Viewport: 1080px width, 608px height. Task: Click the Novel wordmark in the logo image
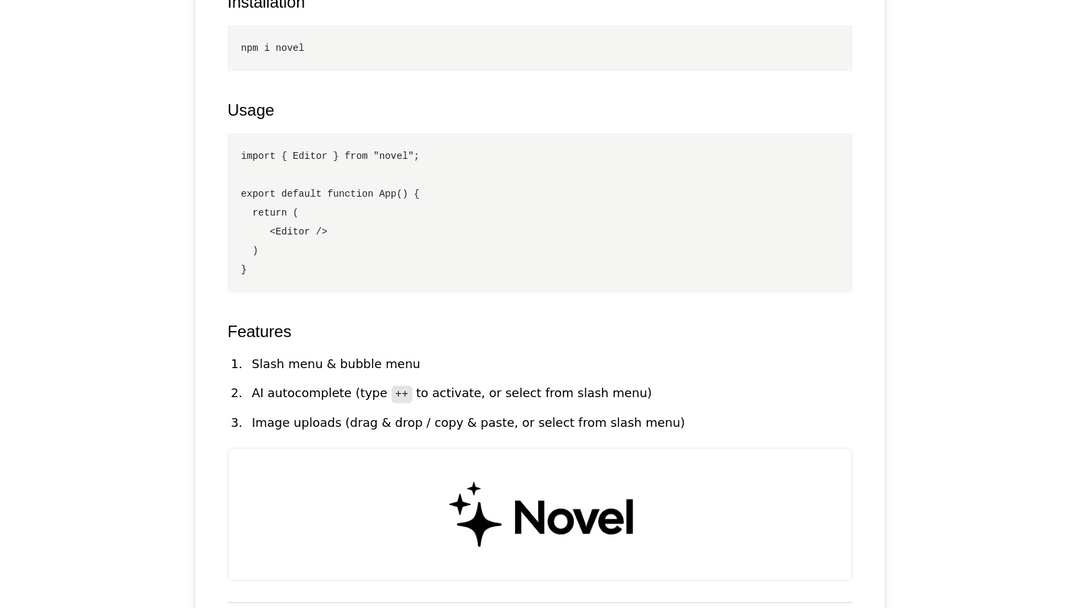[573, 518]
